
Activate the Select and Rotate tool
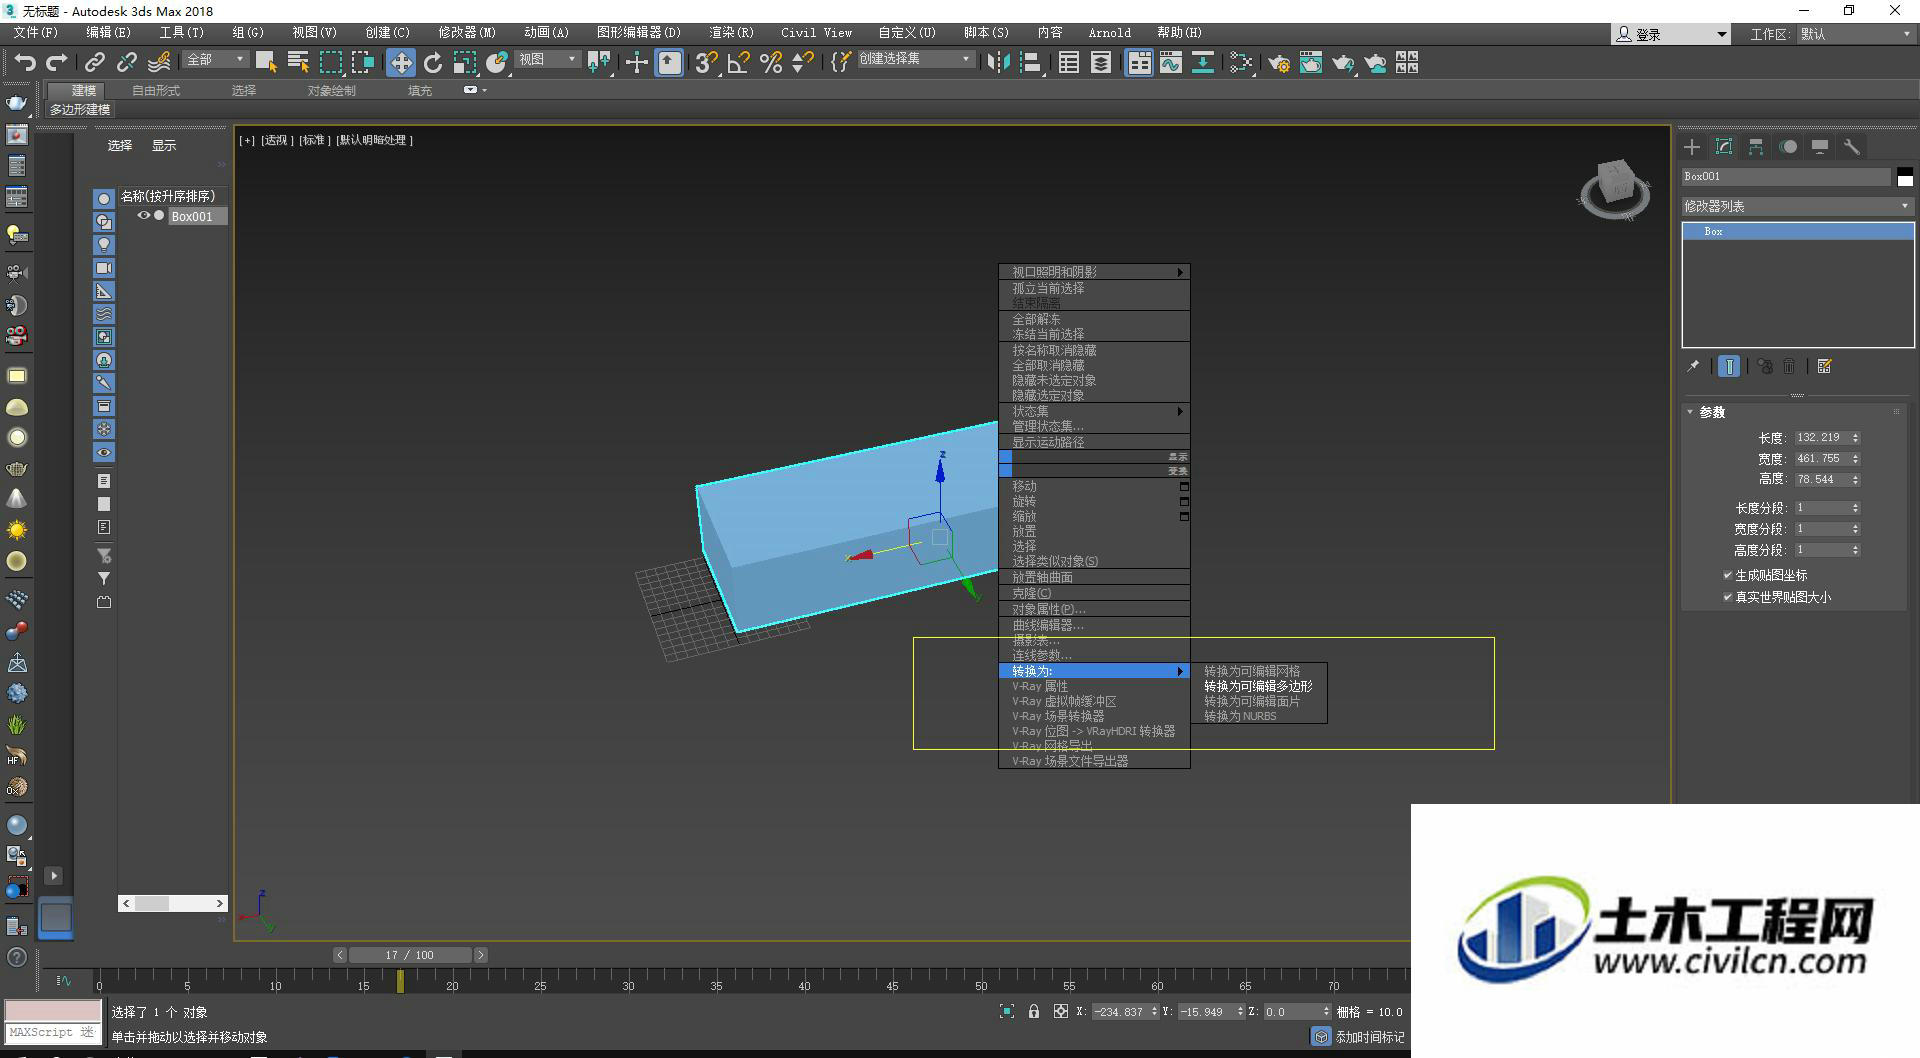433,63
